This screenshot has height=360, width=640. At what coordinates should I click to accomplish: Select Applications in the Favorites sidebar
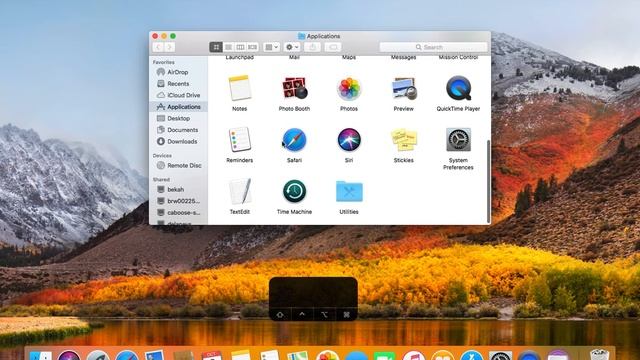pos(178,107)
